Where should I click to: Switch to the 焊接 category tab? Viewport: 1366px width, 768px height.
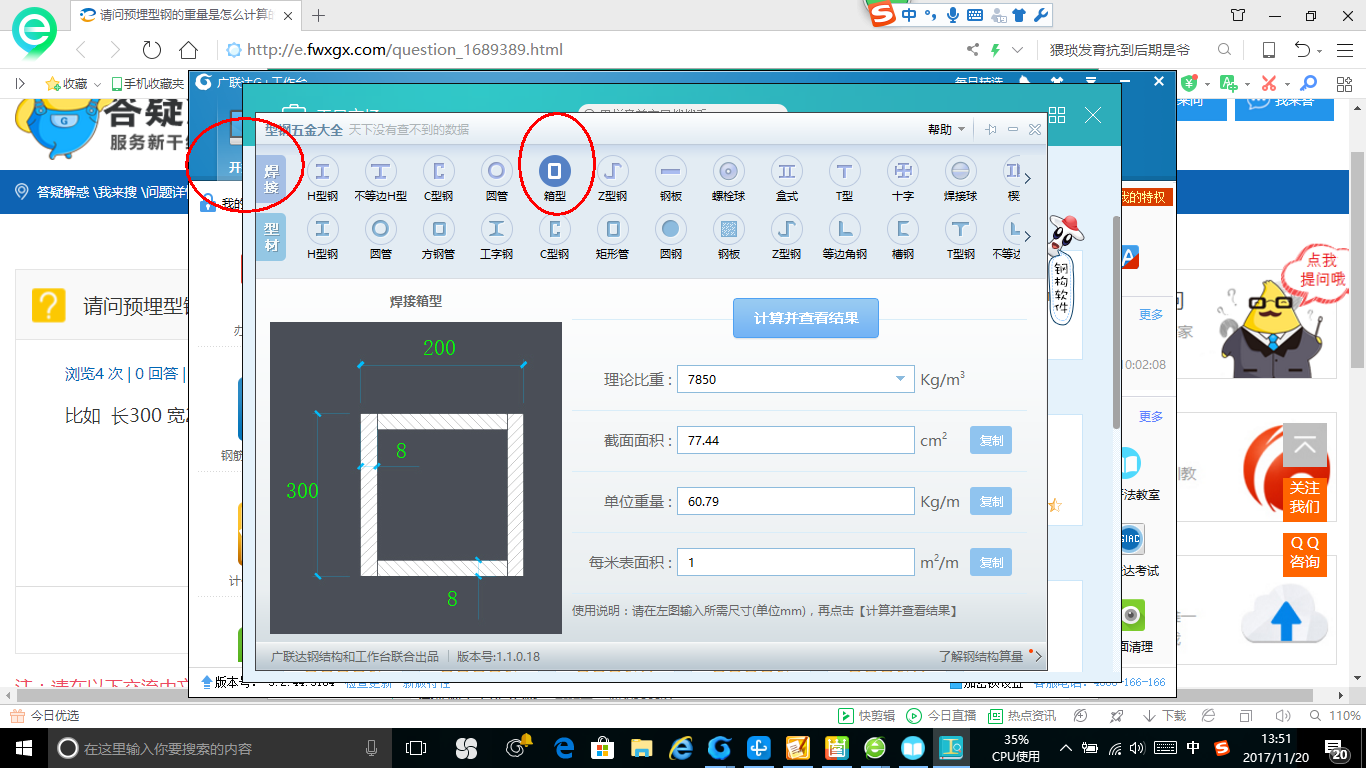coord(271,178)
